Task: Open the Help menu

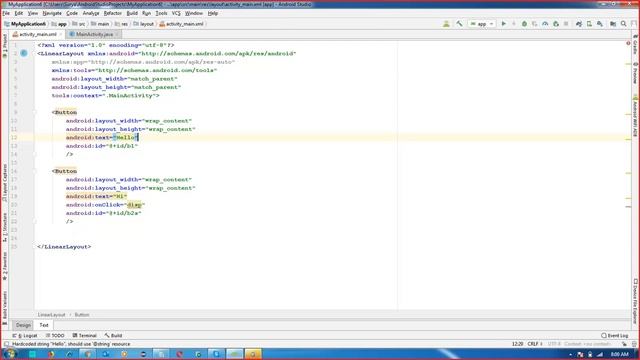Action: (213, 13)
